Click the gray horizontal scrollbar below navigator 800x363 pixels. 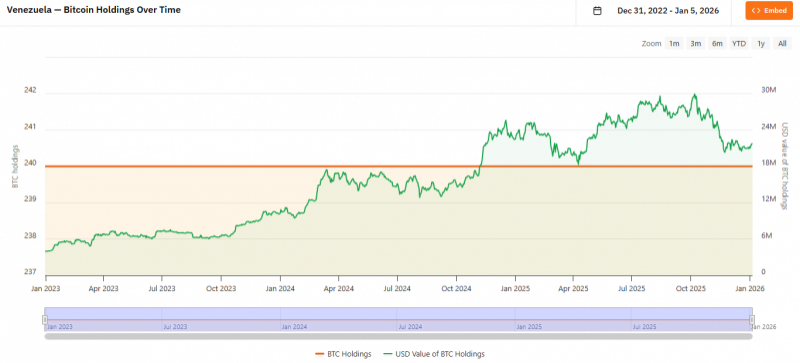click(x=398, y=336)
